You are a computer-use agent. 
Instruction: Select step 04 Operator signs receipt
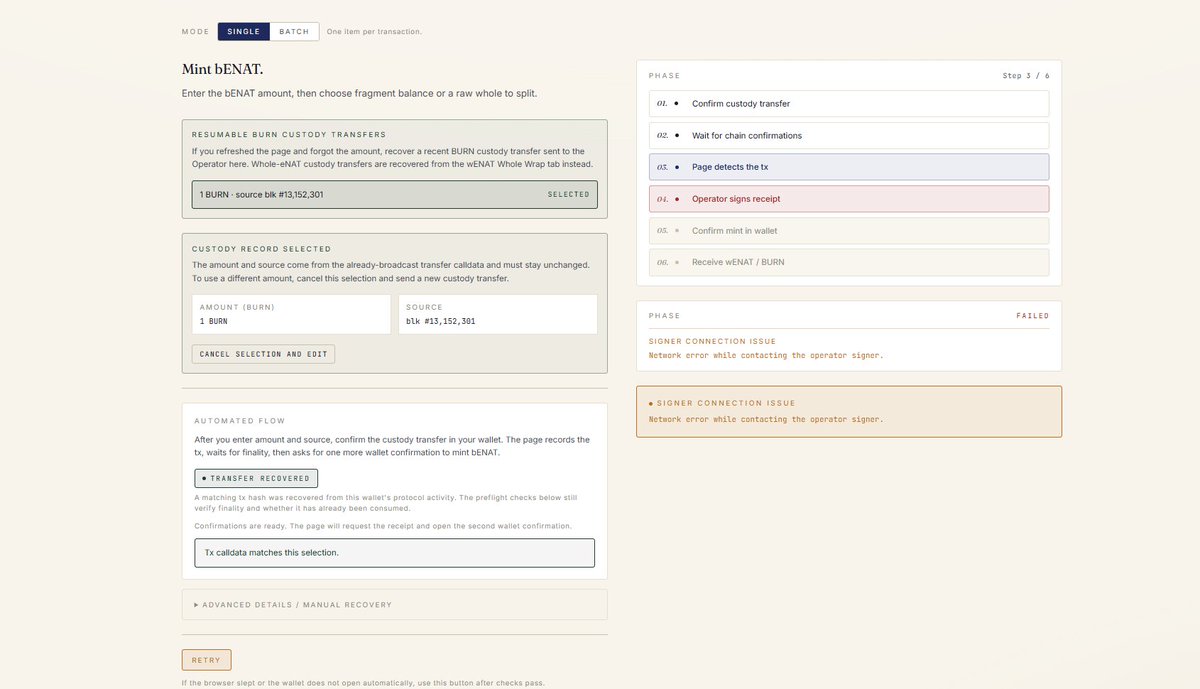pos(849,199)
